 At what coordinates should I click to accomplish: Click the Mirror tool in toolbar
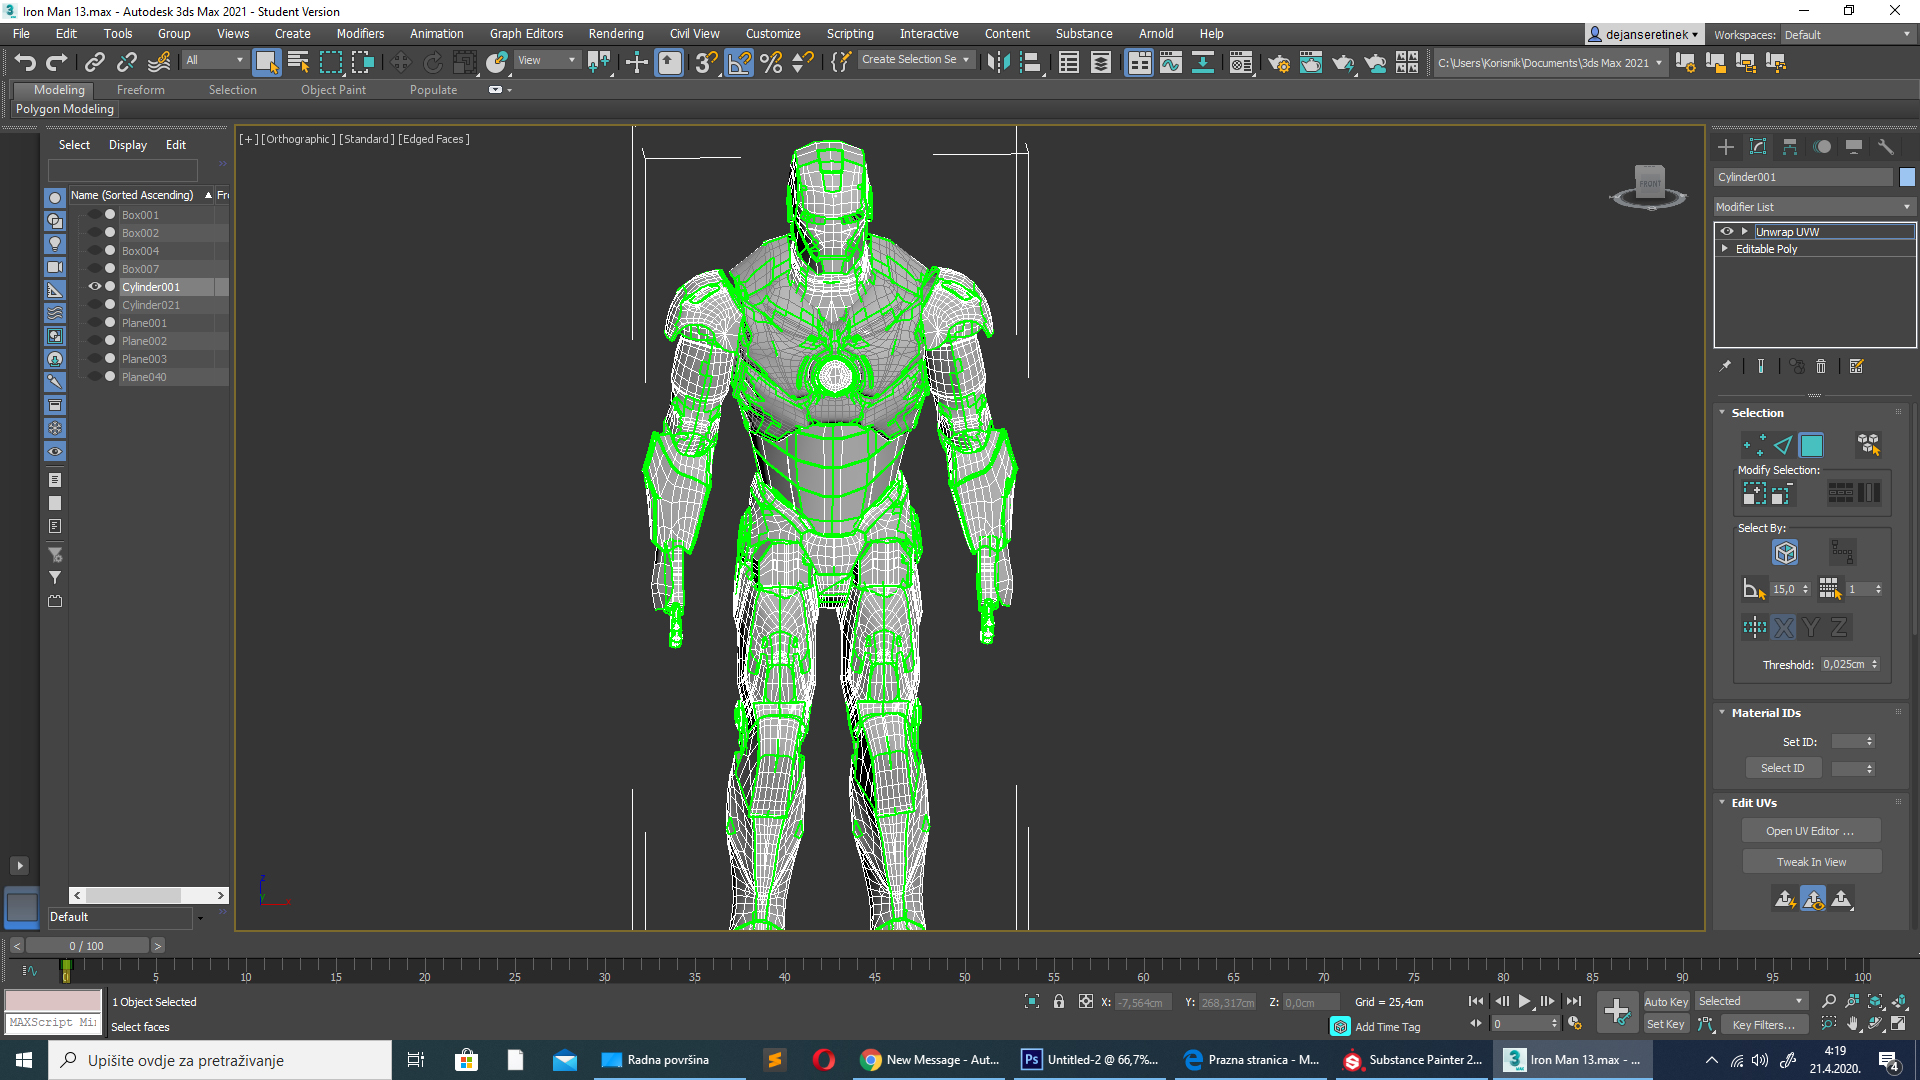(x=997, y=63)
